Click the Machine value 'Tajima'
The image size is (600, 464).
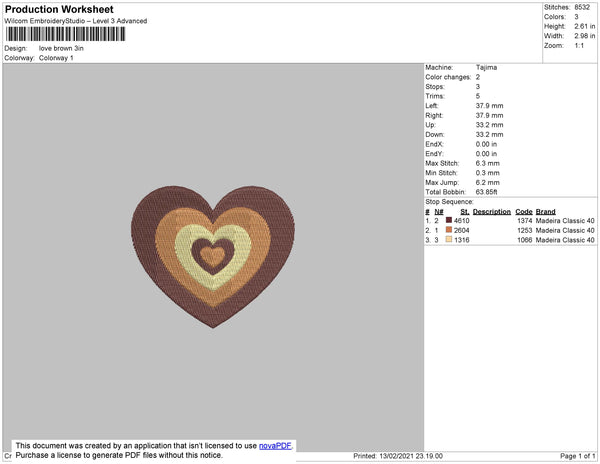click(x=486, y=67)
